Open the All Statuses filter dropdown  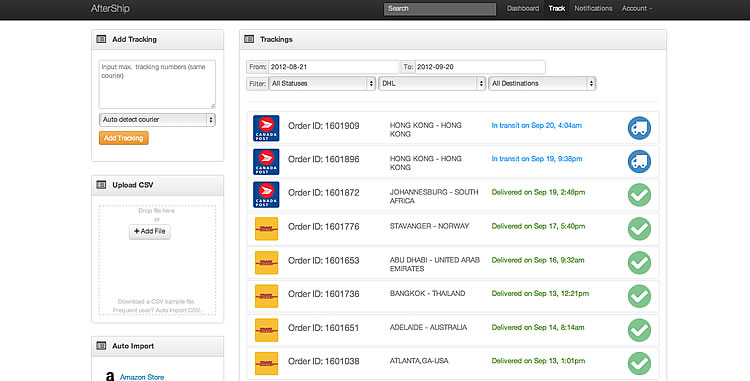[322, 83]
